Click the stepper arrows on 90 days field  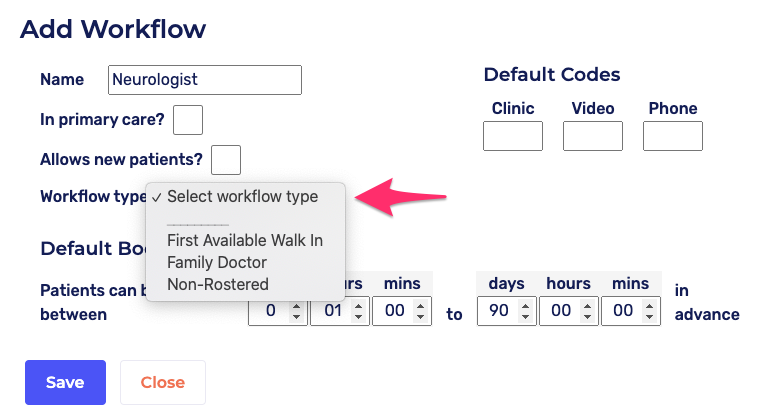524,312
